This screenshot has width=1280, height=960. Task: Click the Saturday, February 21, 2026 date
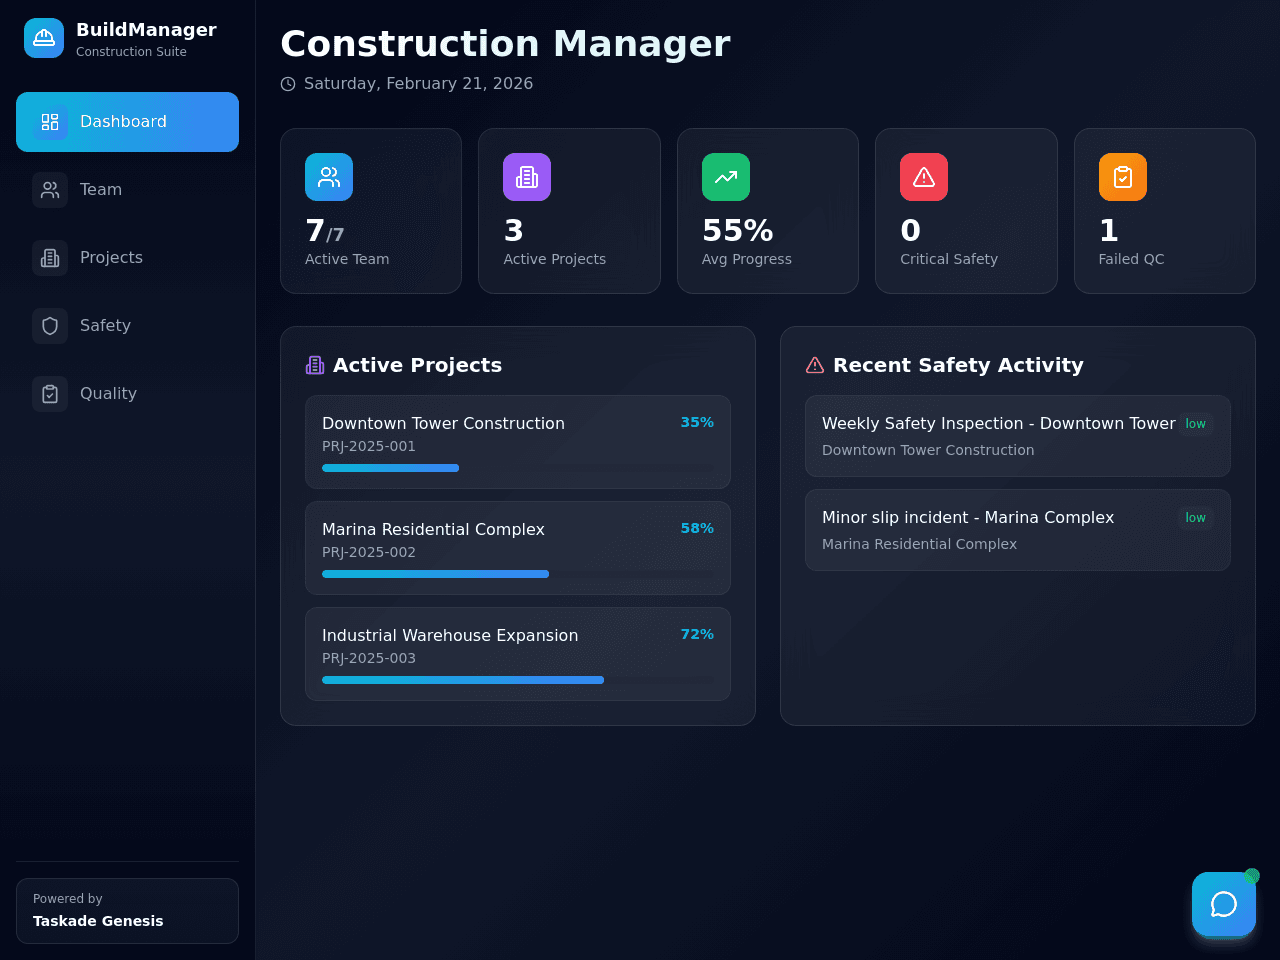(418, 84)
